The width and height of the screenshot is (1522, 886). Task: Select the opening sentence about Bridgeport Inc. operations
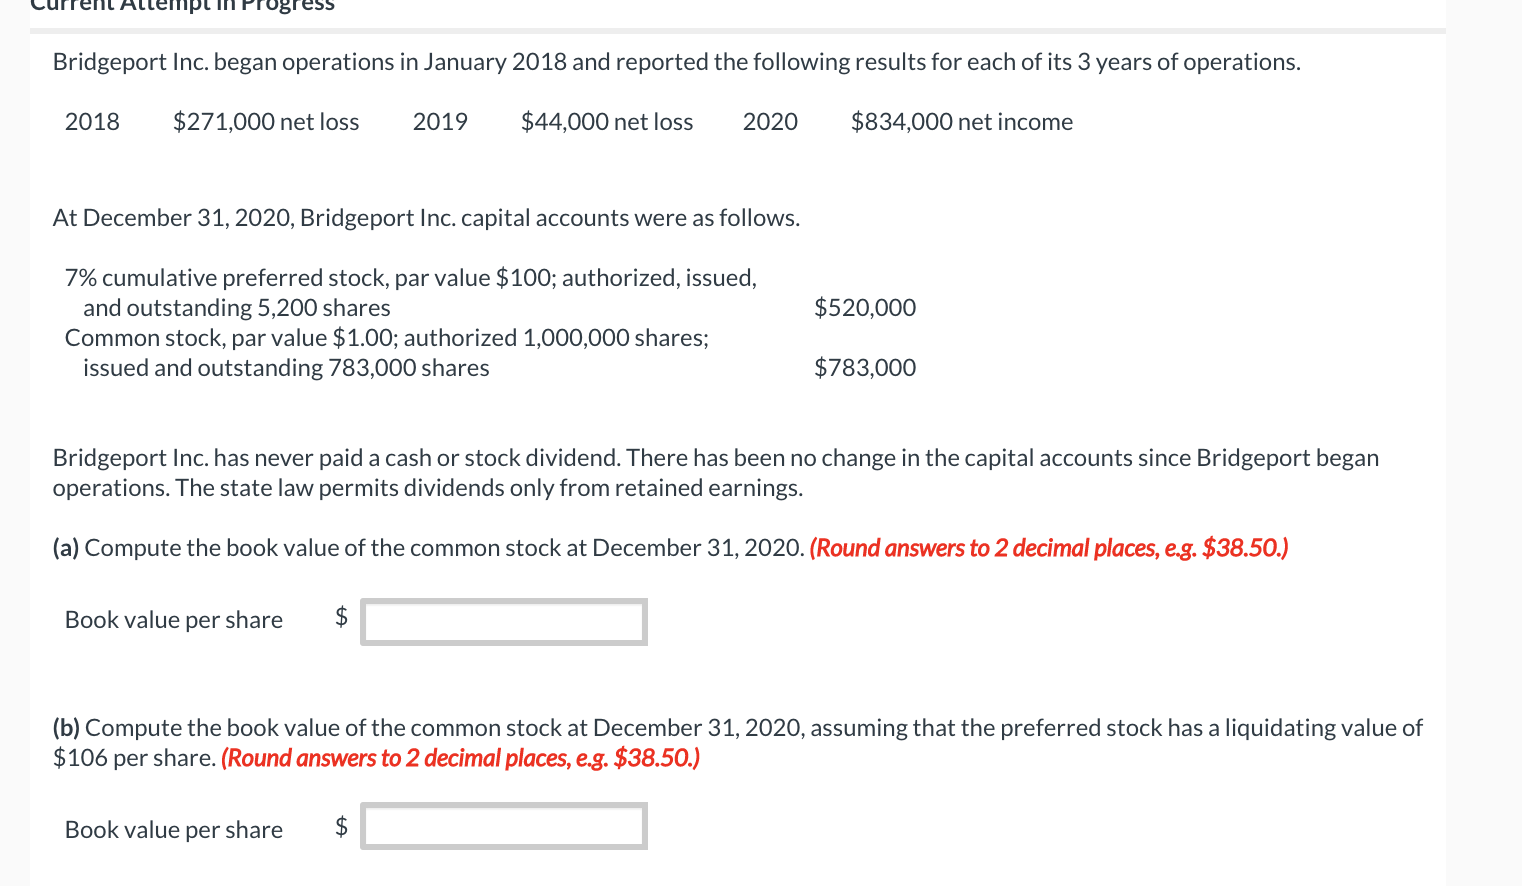click(676, 61)
